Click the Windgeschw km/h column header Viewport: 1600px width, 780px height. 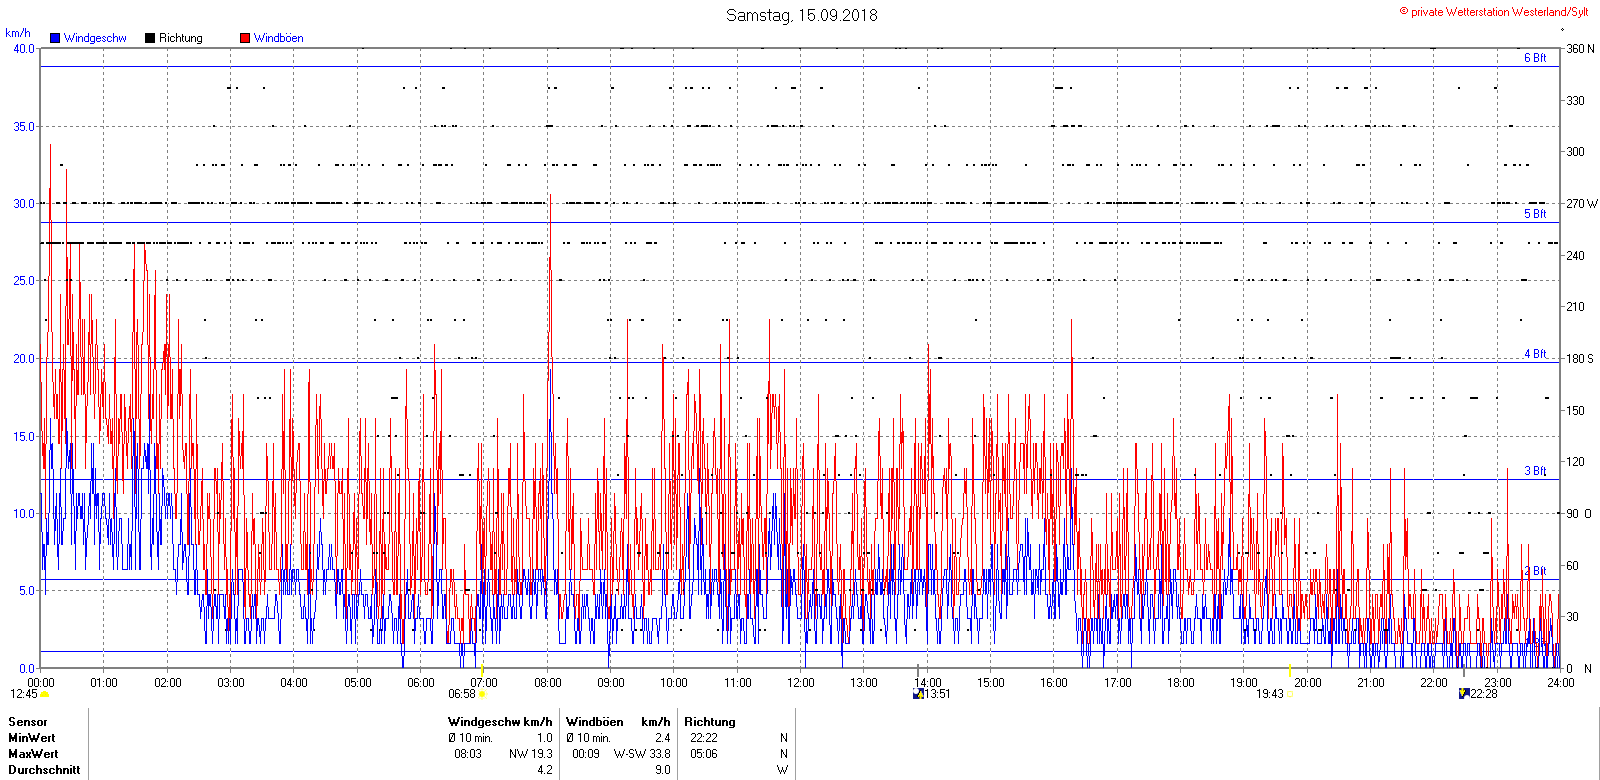500,722
